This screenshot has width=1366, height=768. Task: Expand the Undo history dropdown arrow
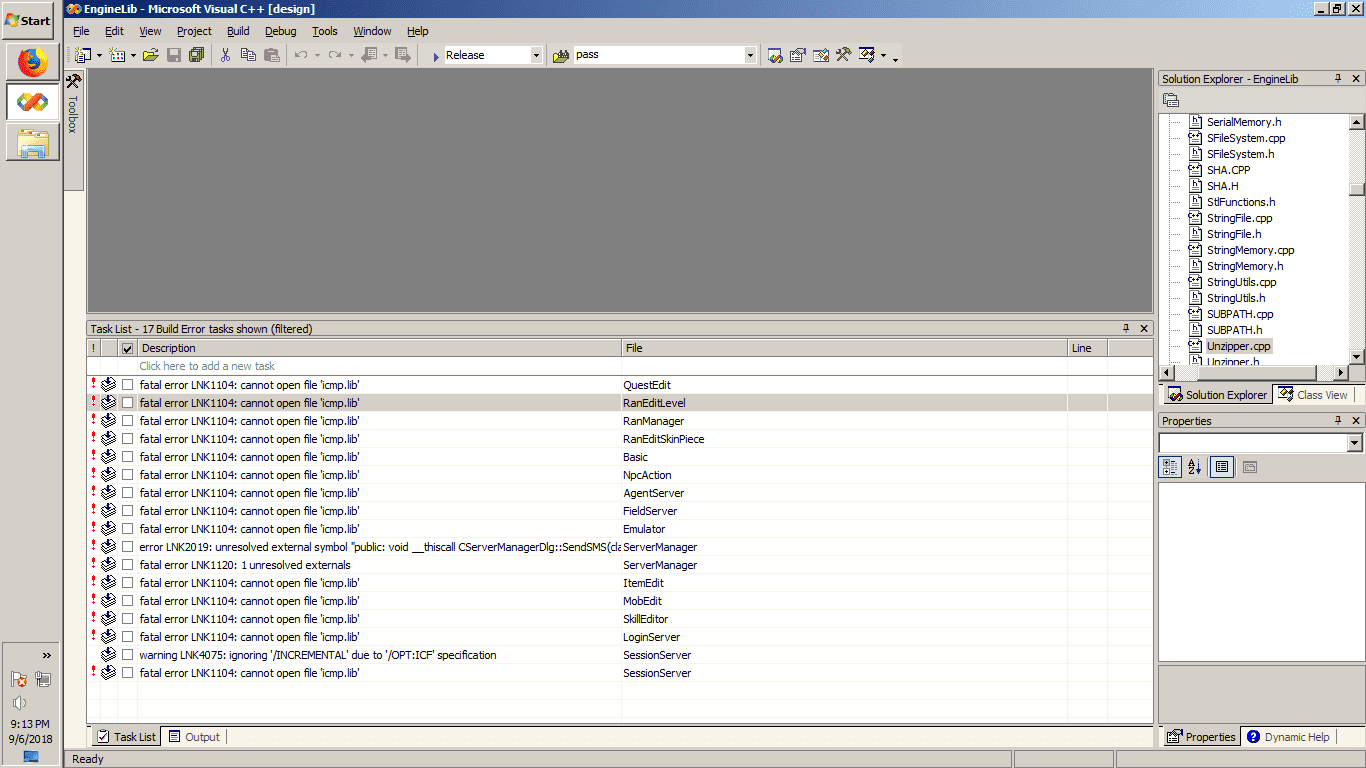[x=317, y=55]
